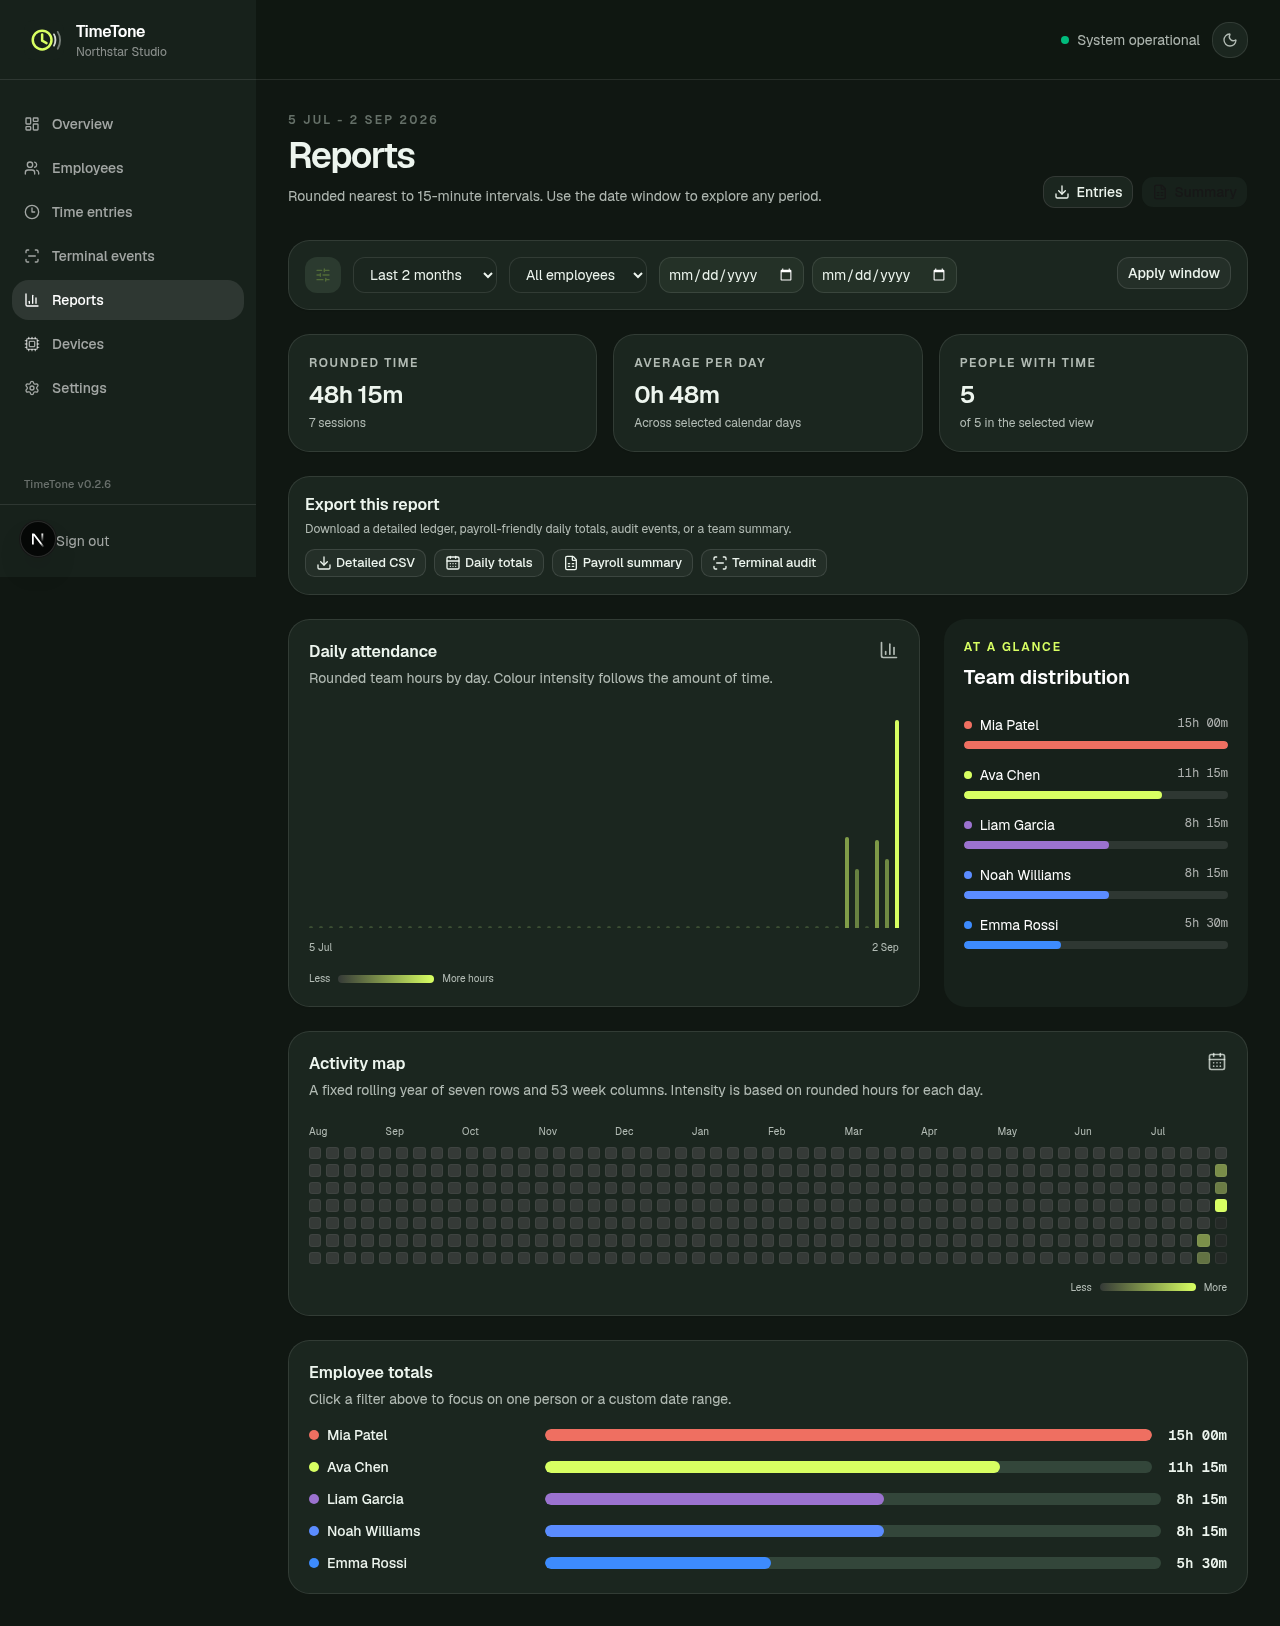Click Ava Chen's bar in Team distribution

coord(1096,795)
